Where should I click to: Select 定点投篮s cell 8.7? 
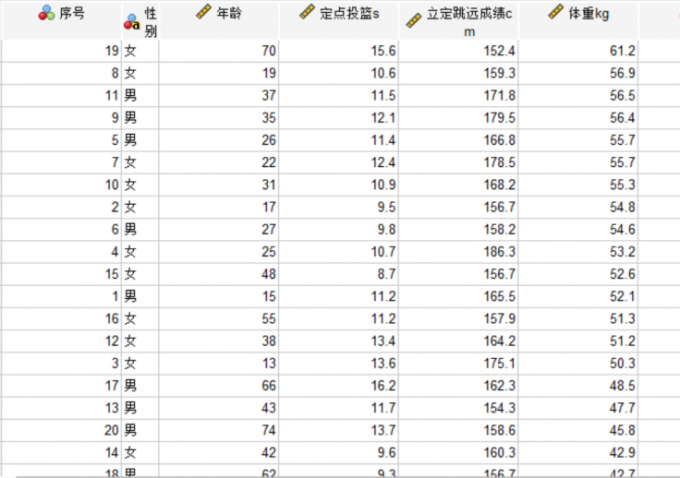339,275
